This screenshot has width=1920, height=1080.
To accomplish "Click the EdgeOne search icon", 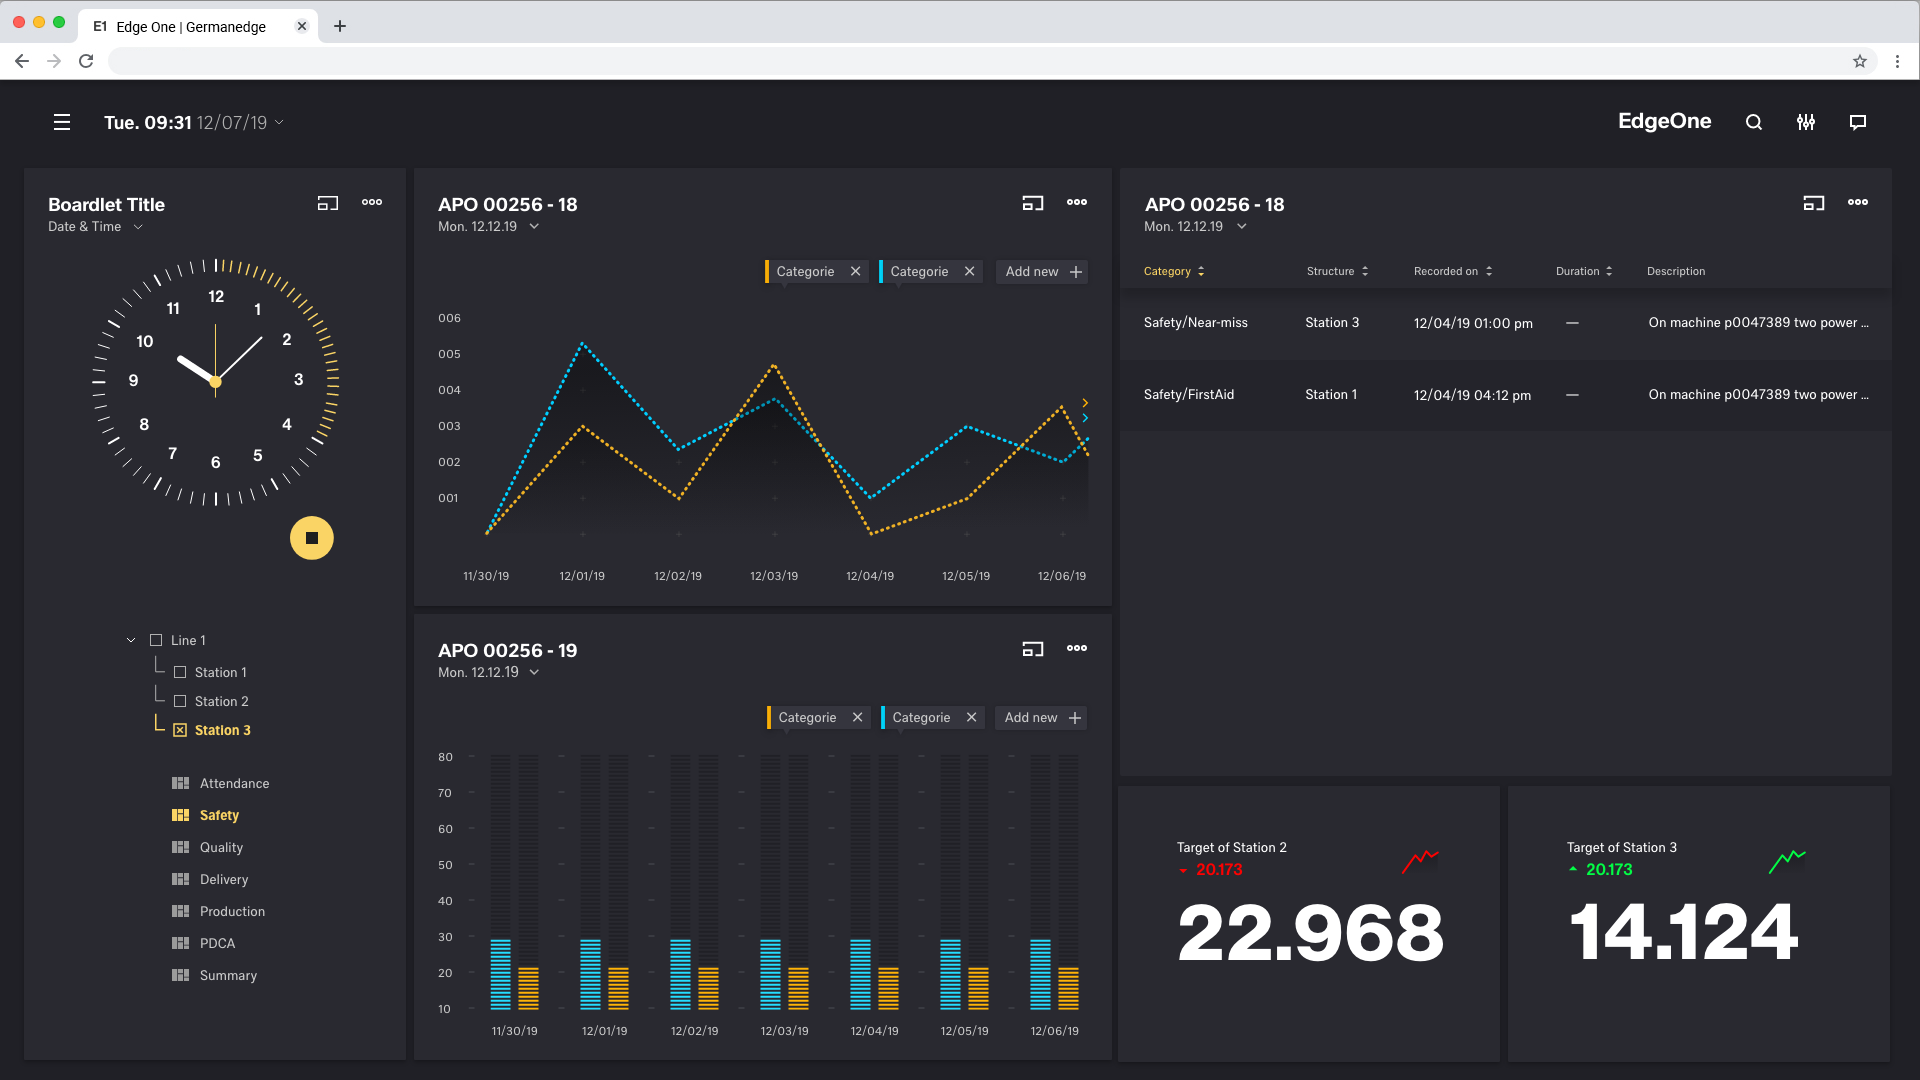I will [x=1753, y=122].
